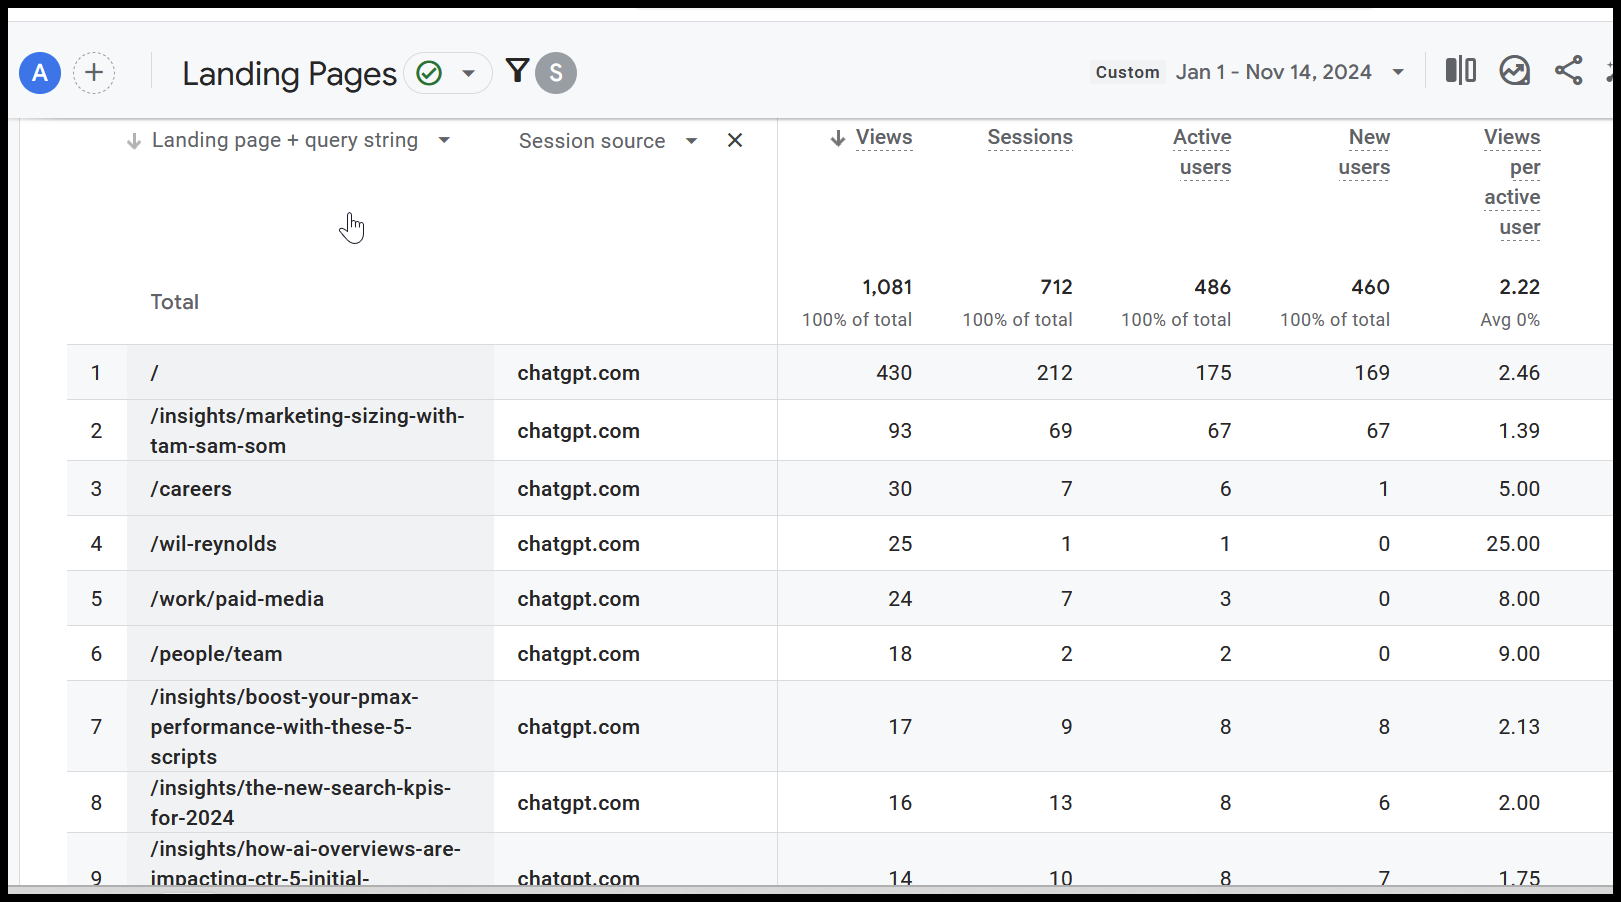Open Landing page + query string dropdown
1621x902 pixels.
tap(444, 141)
